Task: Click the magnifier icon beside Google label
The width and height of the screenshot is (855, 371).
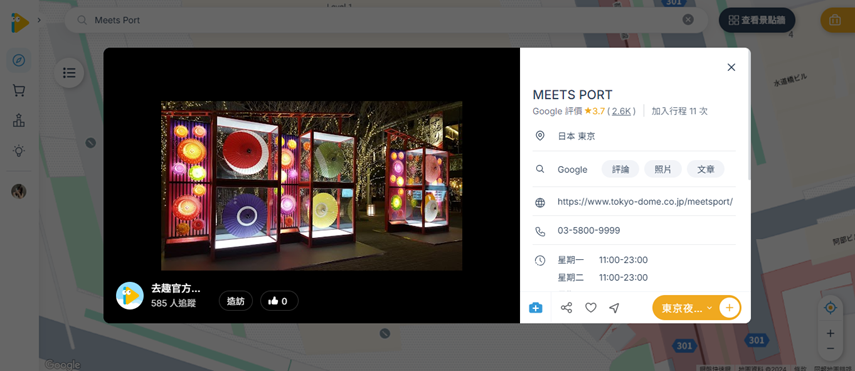Action: 540,170
